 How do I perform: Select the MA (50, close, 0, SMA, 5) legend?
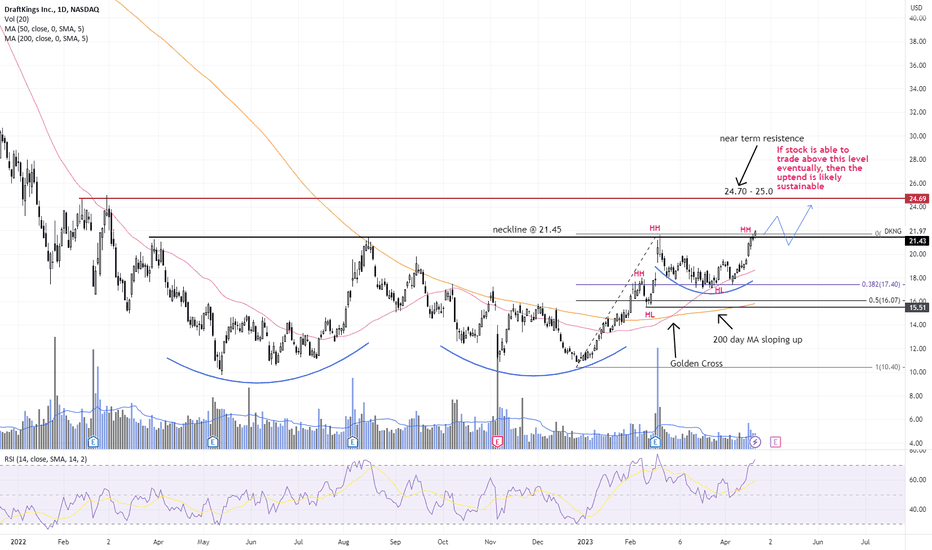coord(44,29)
